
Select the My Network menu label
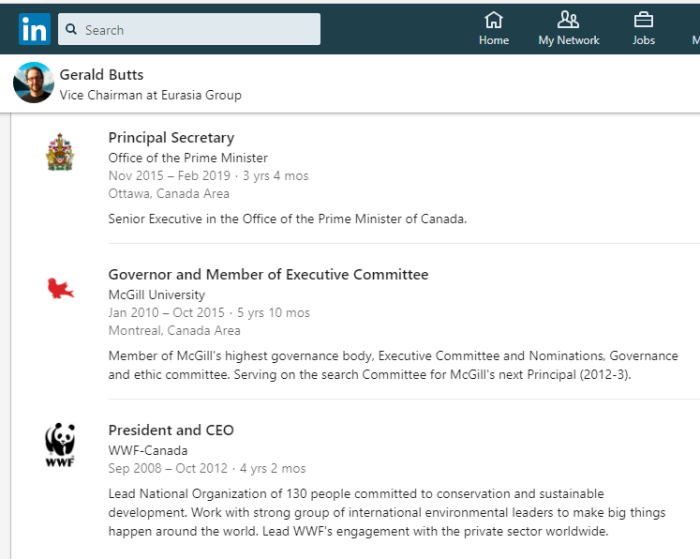[x=568, y=40]
